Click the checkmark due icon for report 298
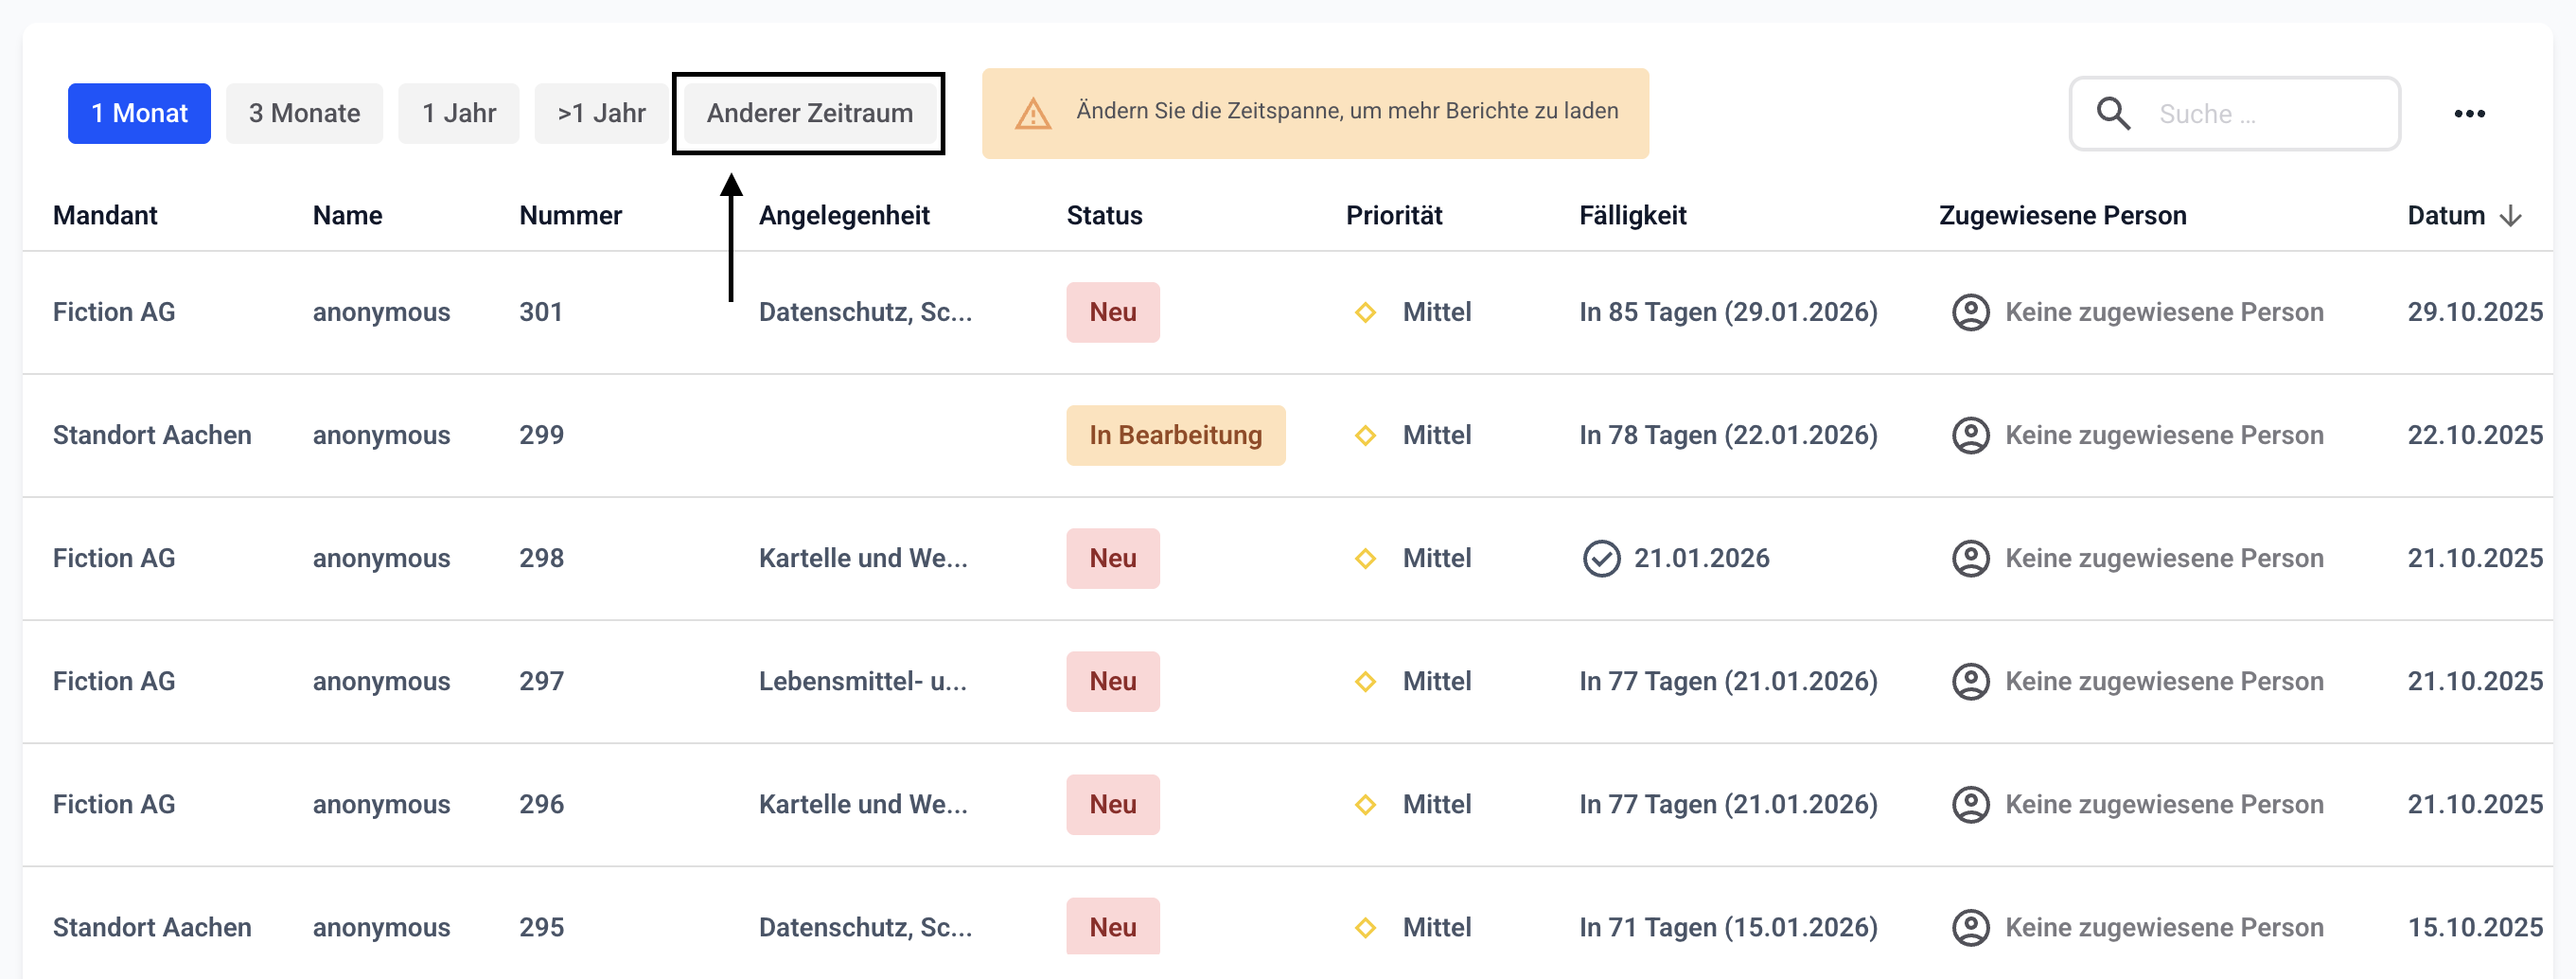Viewport: 2576px width, 979px height. [1601, 559]
